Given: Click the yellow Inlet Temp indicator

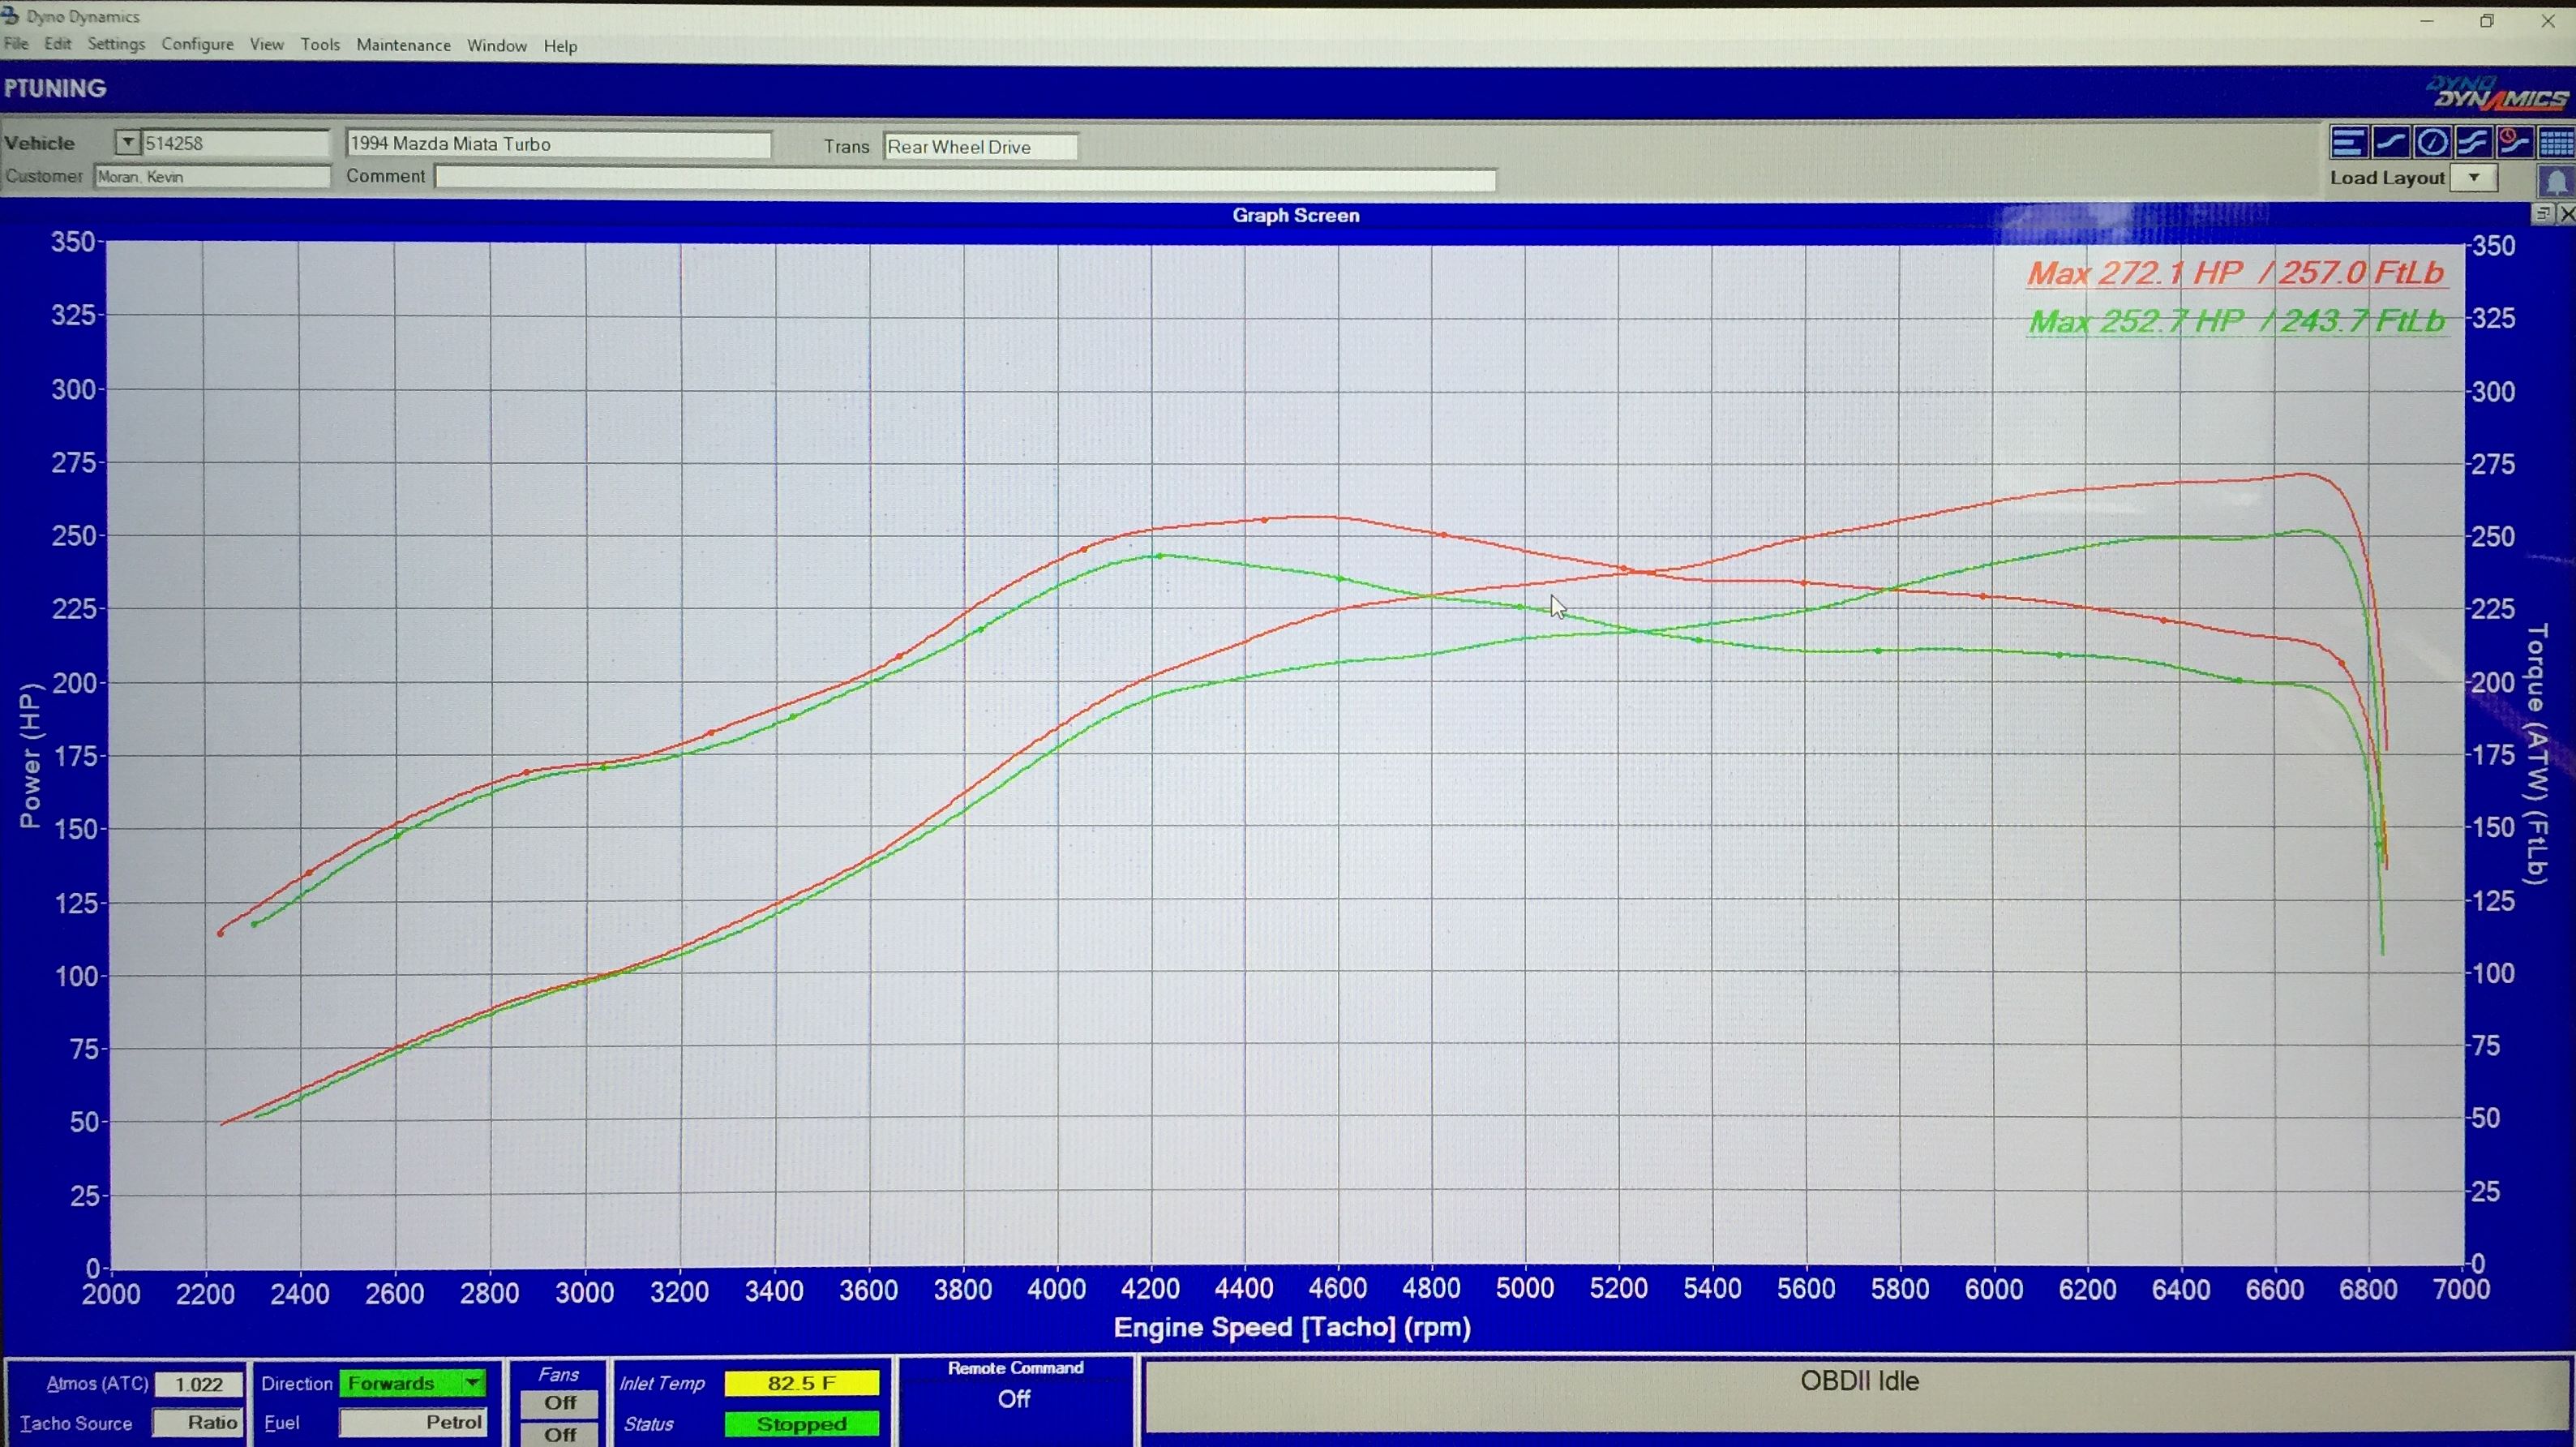Looking at the screenshot, I should pyautogui.click(x=801, y=1383).
